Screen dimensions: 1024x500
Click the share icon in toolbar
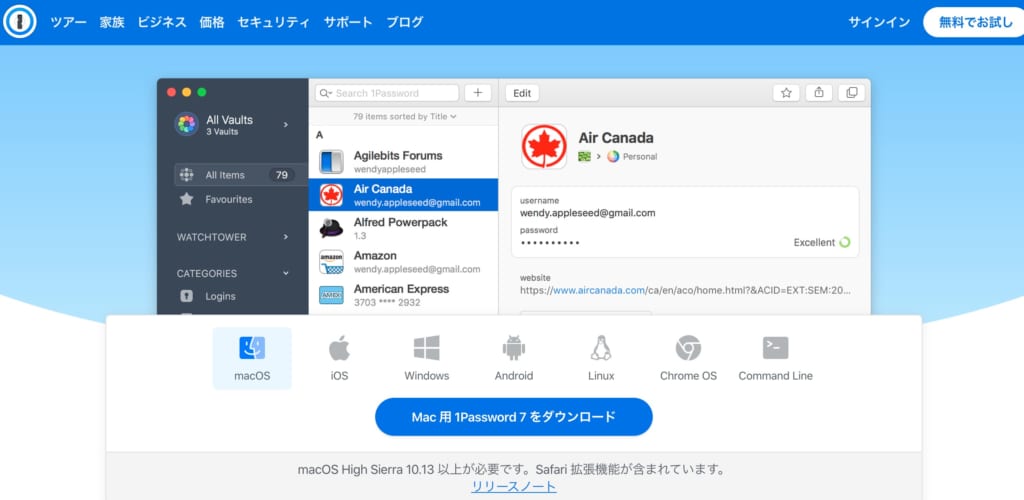point(819,93)
